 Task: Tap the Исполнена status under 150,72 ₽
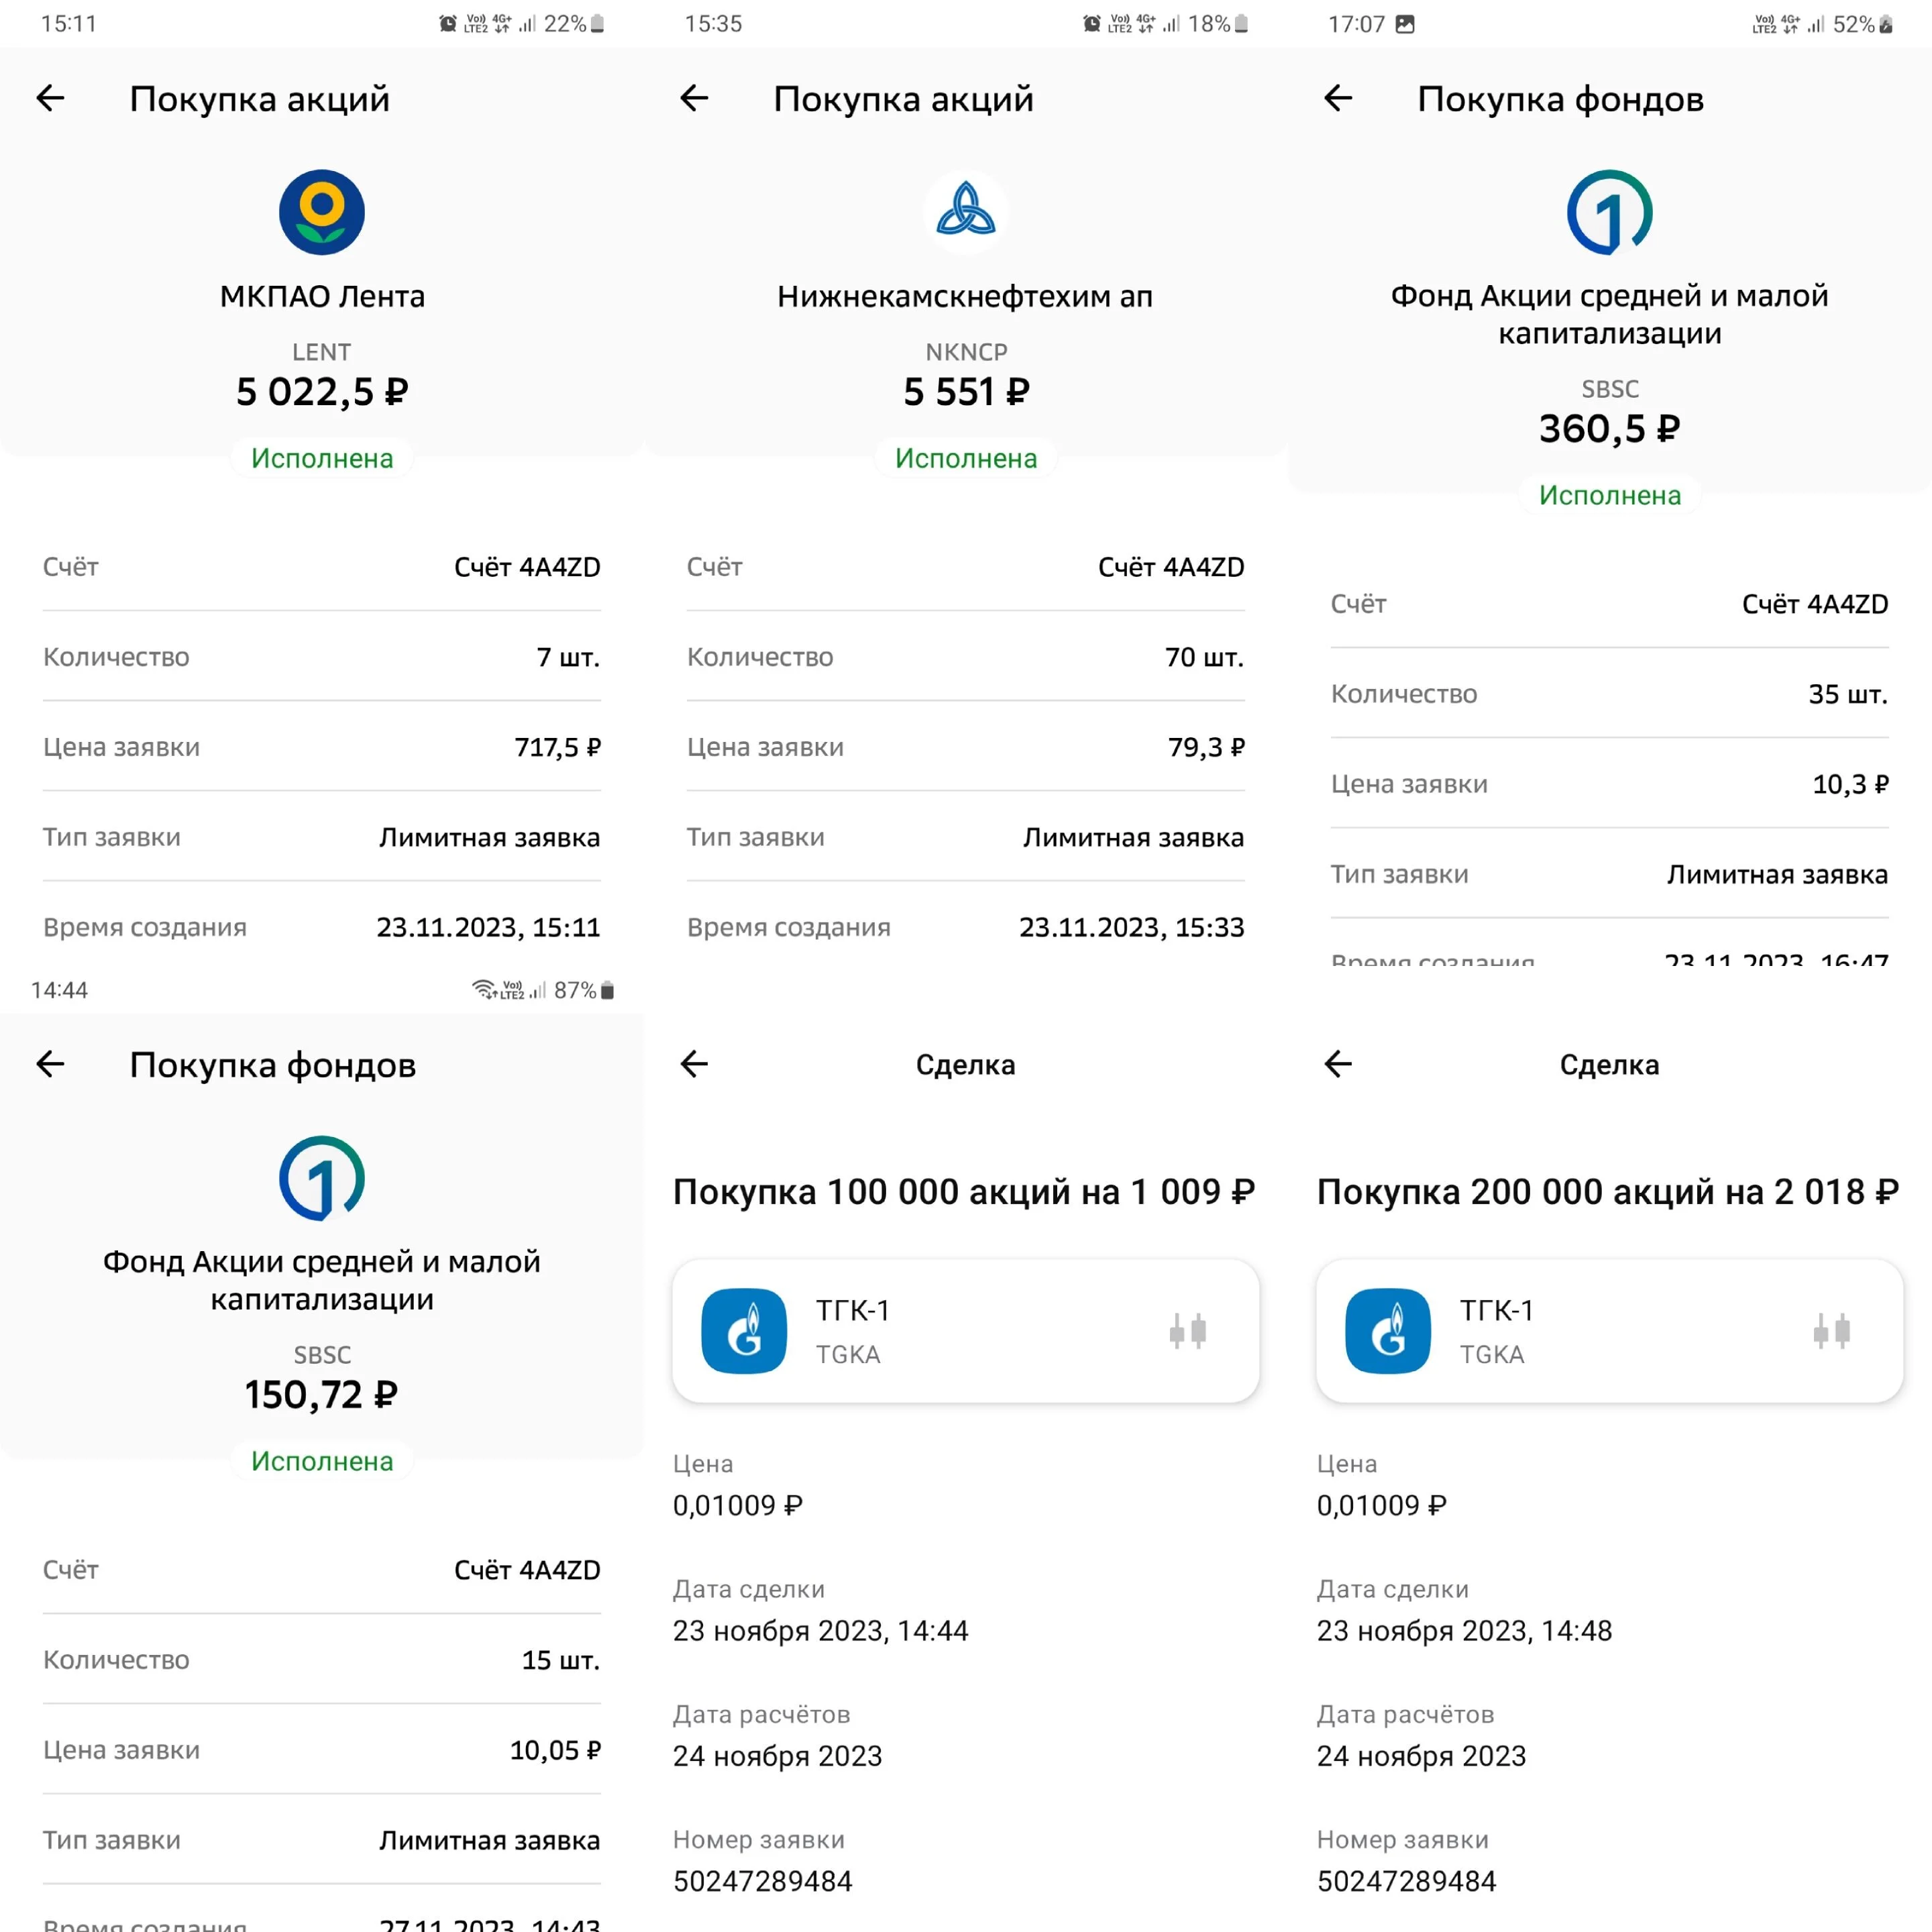click(x=322, y=1461)
